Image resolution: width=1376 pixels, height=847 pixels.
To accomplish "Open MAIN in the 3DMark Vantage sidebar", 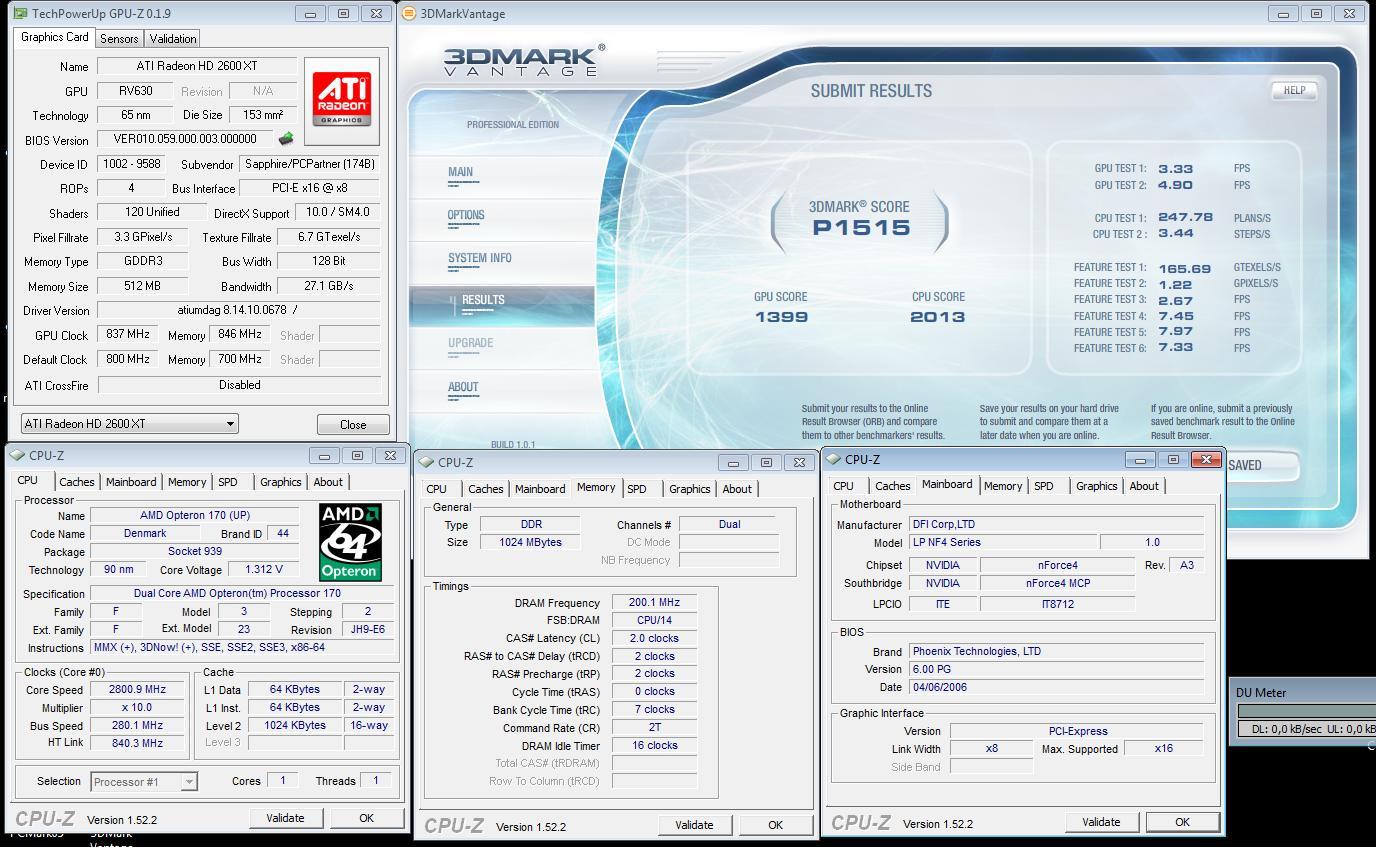I will pyautogui.click(x=461, y=172).
